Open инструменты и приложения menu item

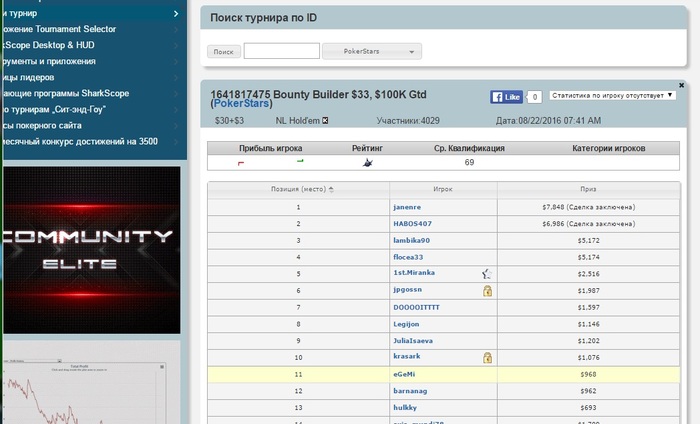(x=48, y=61)
